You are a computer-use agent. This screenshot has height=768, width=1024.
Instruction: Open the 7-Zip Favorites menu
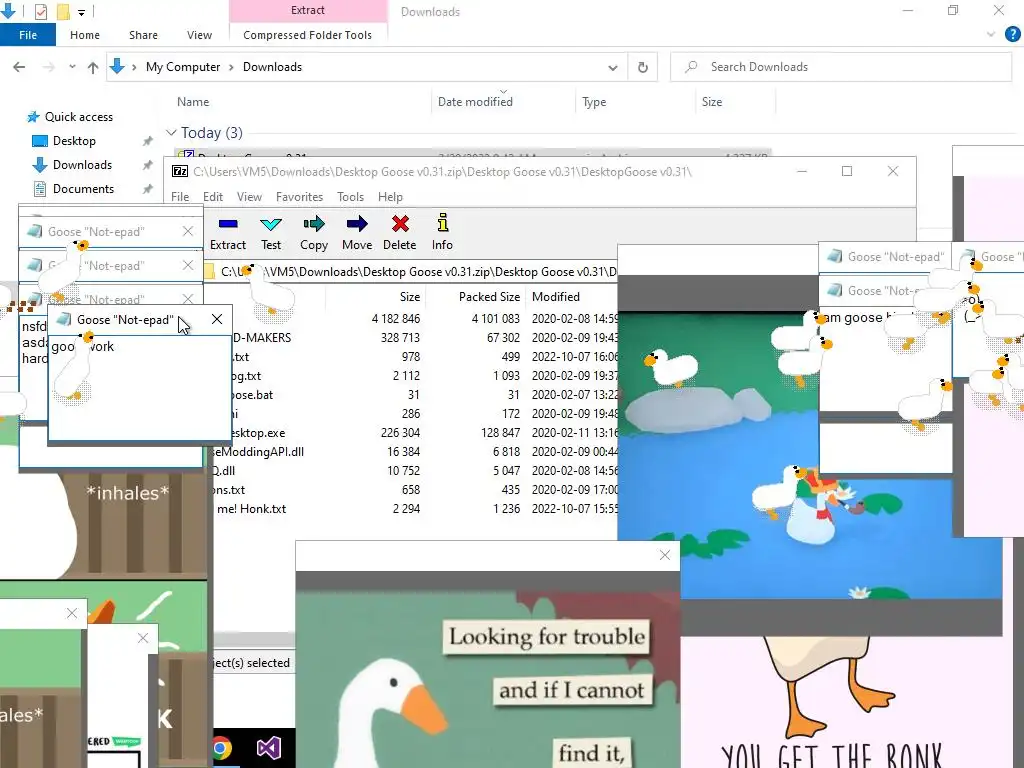(299, 197)
